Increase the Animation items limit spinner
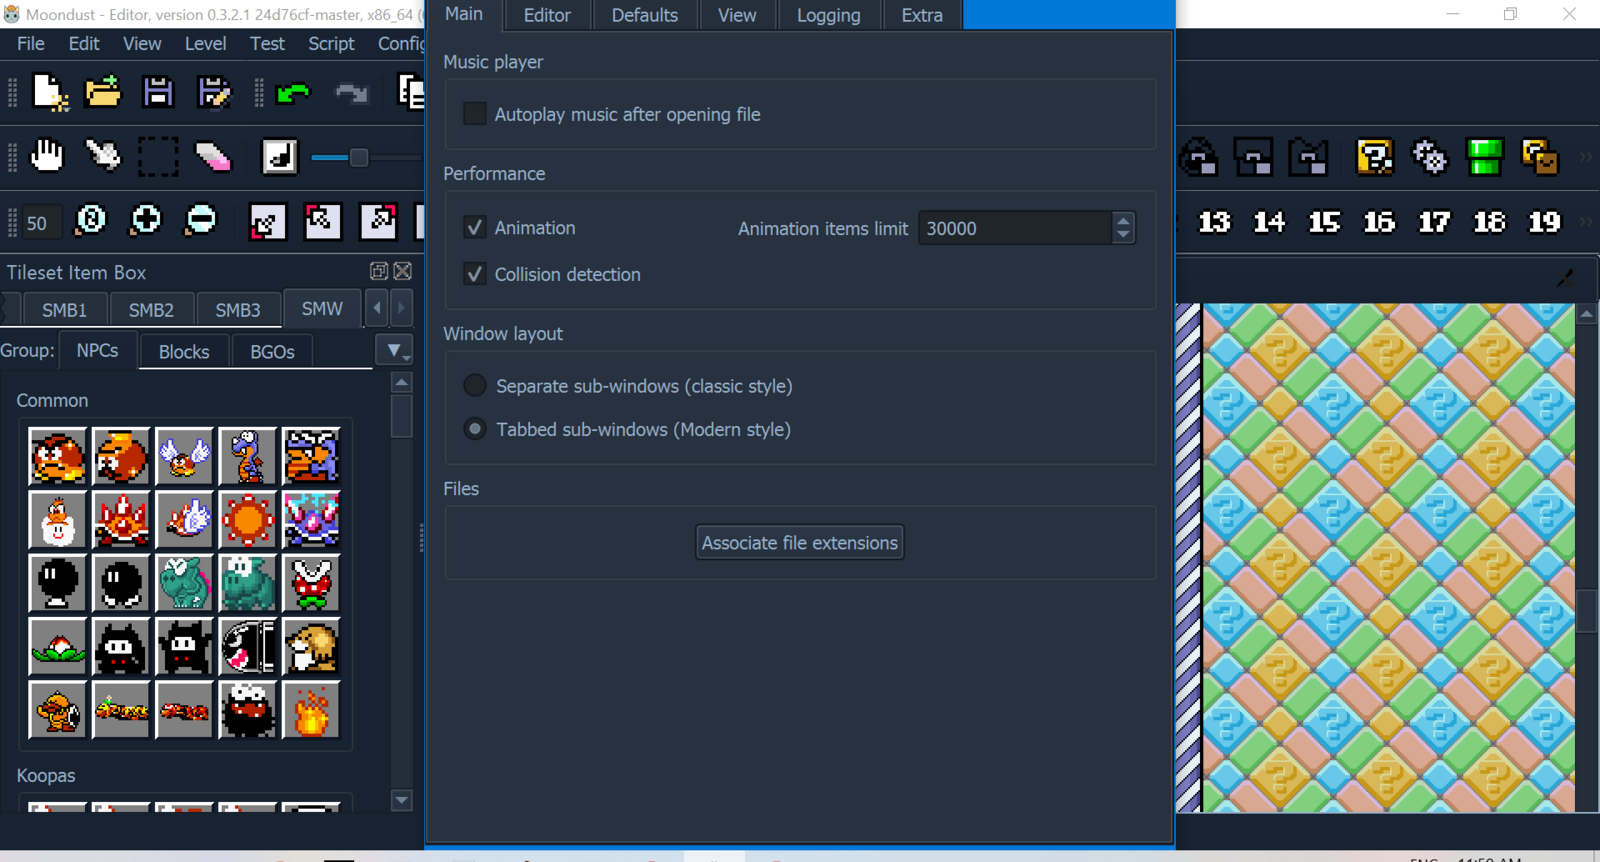The image size is (1600, 862). [x=1123, y=220]
